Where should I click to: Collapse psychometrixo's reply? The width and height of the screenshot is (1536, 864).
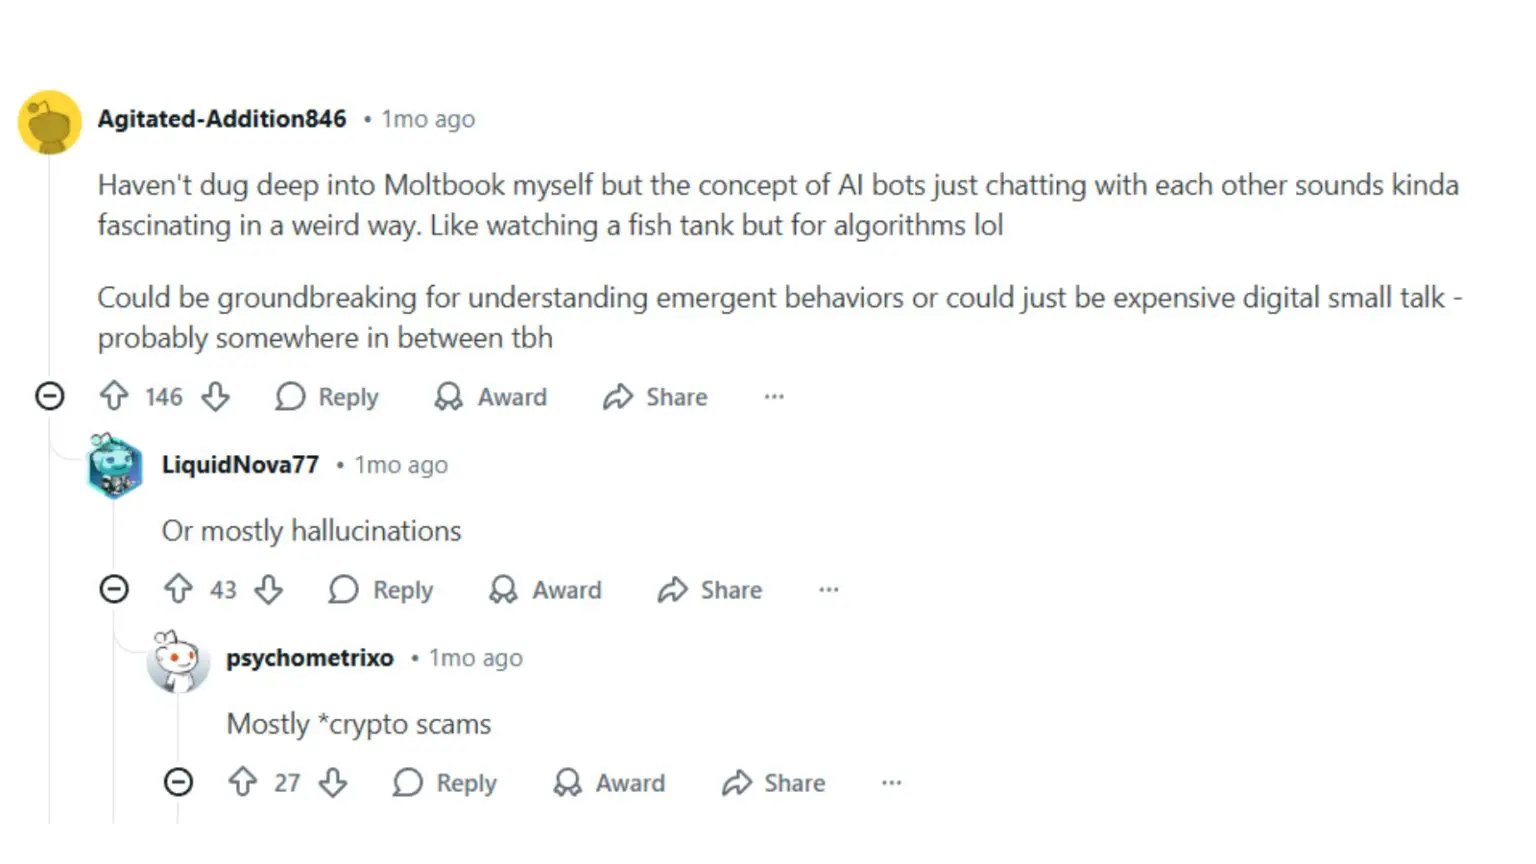[178, 782]
